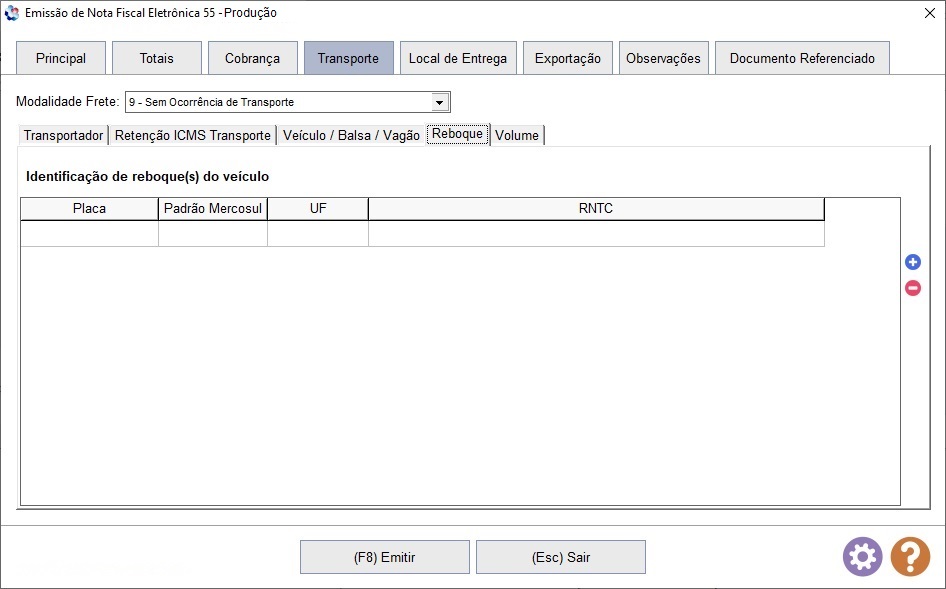
Task: Expand the Modalidade Frete dropdown
Action: point(439,102)
